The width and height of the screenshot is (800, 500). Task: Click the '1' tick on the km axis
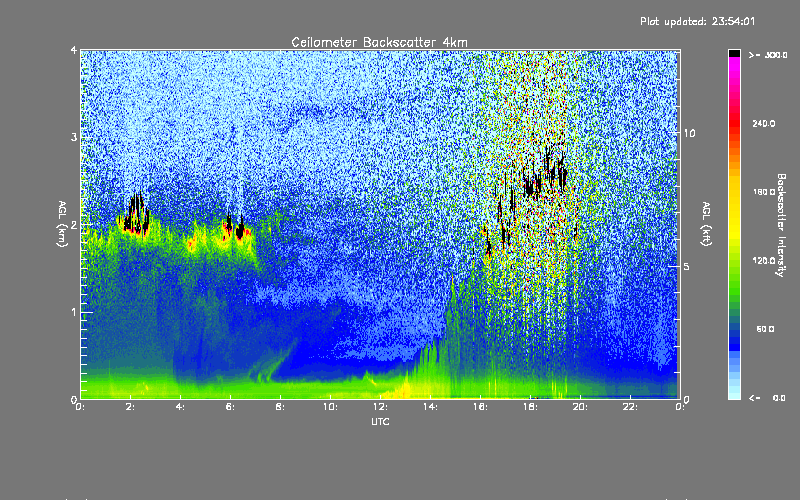click(x=74, y=312)
